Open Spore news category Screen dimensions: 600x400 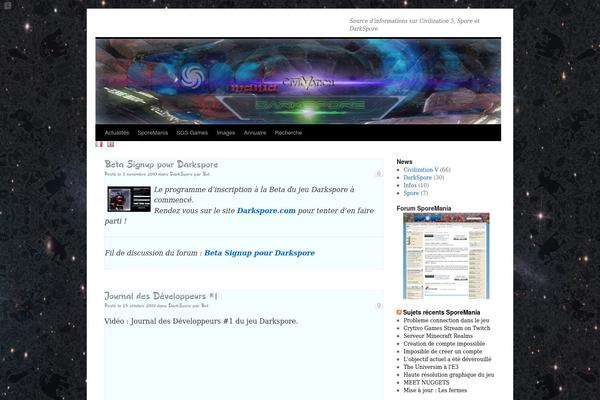(x=411, y=193)
